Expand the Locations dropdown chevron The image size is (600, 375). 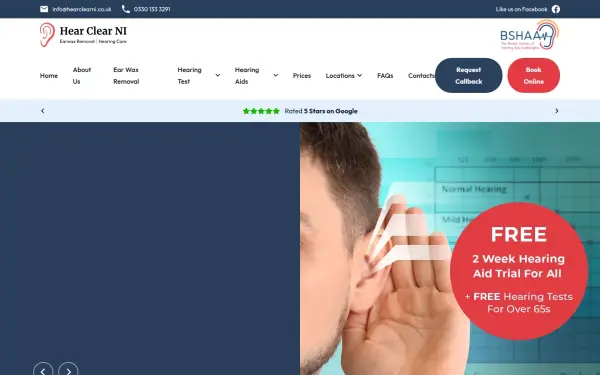pyautogui.click(x=360, y=75)
